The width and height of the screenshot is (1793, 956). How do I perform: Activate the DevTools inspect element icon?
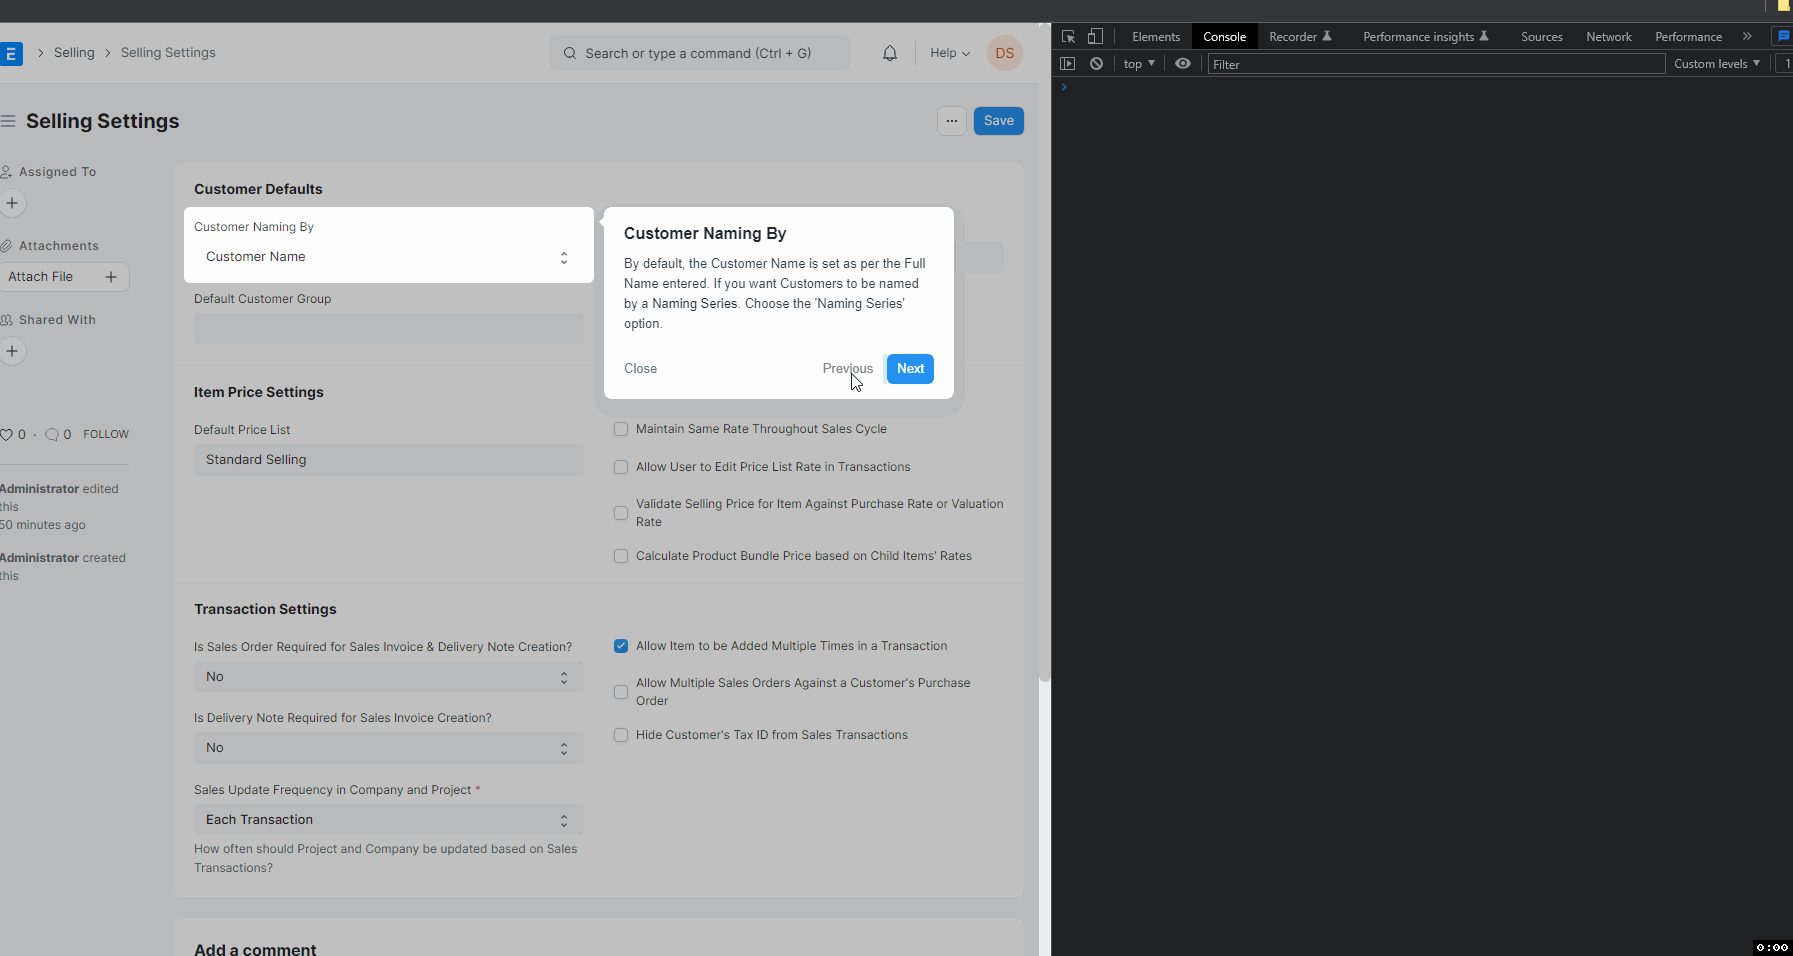(x=1068, y=36)
